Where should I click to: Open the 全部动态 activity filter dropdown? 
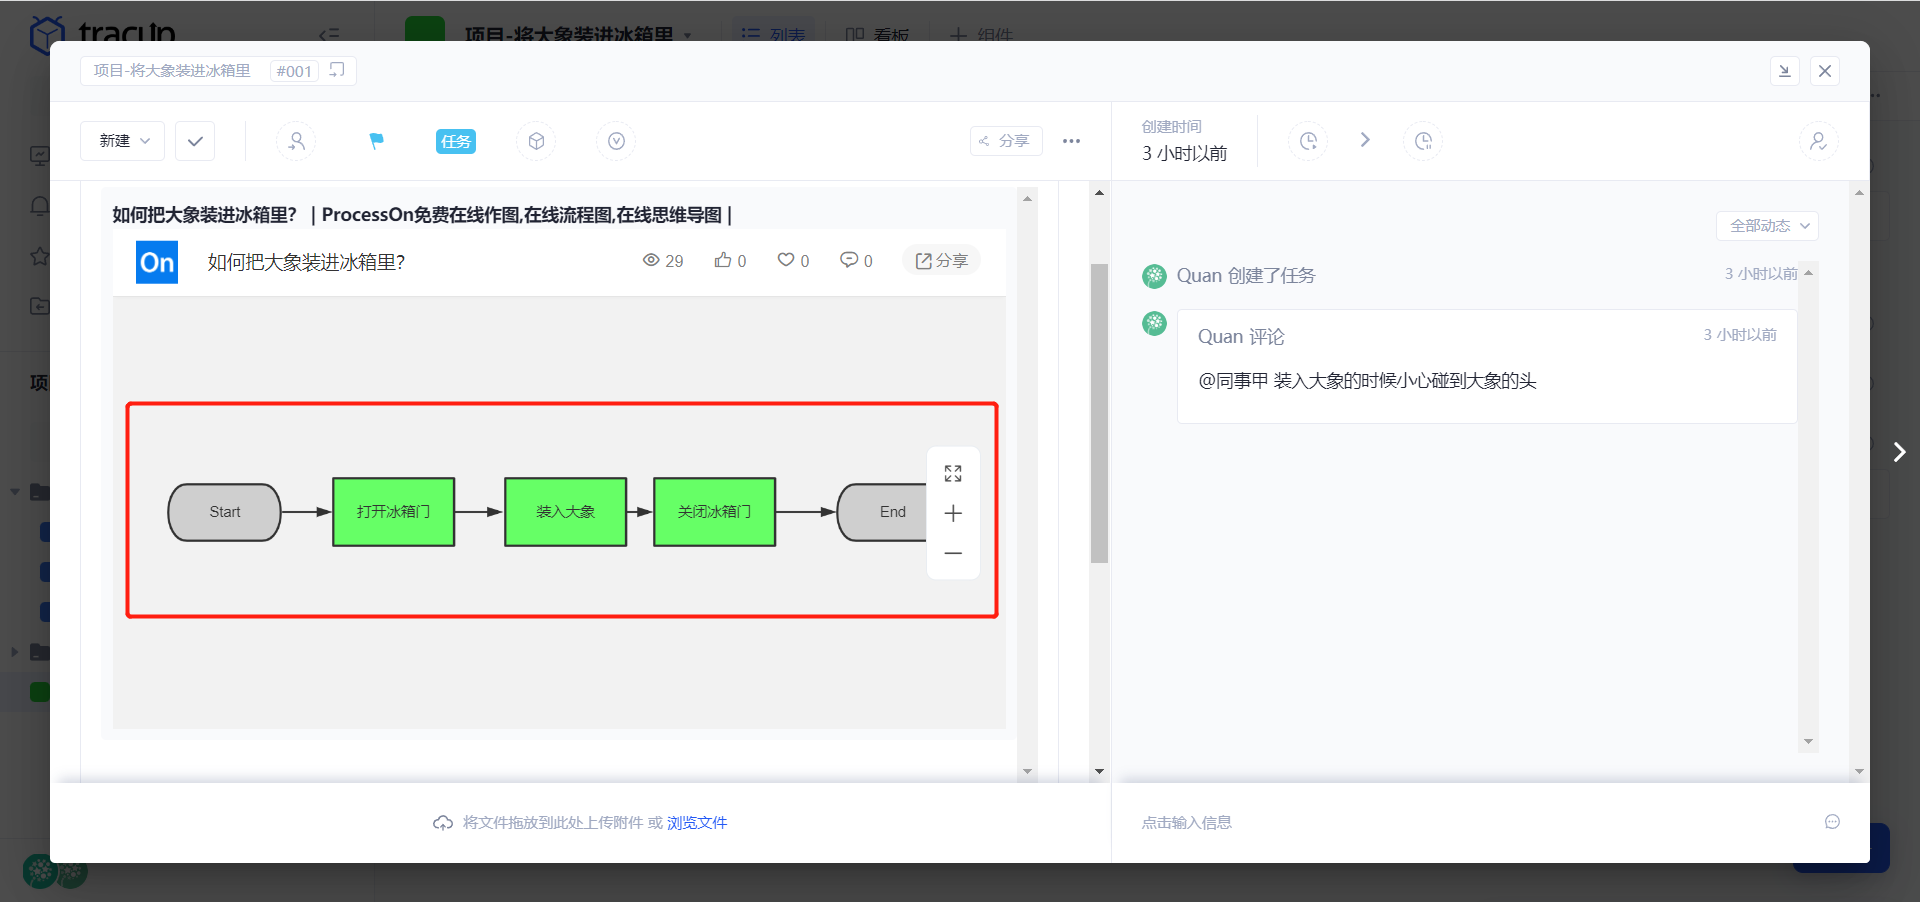click(x=1766, y=226)
